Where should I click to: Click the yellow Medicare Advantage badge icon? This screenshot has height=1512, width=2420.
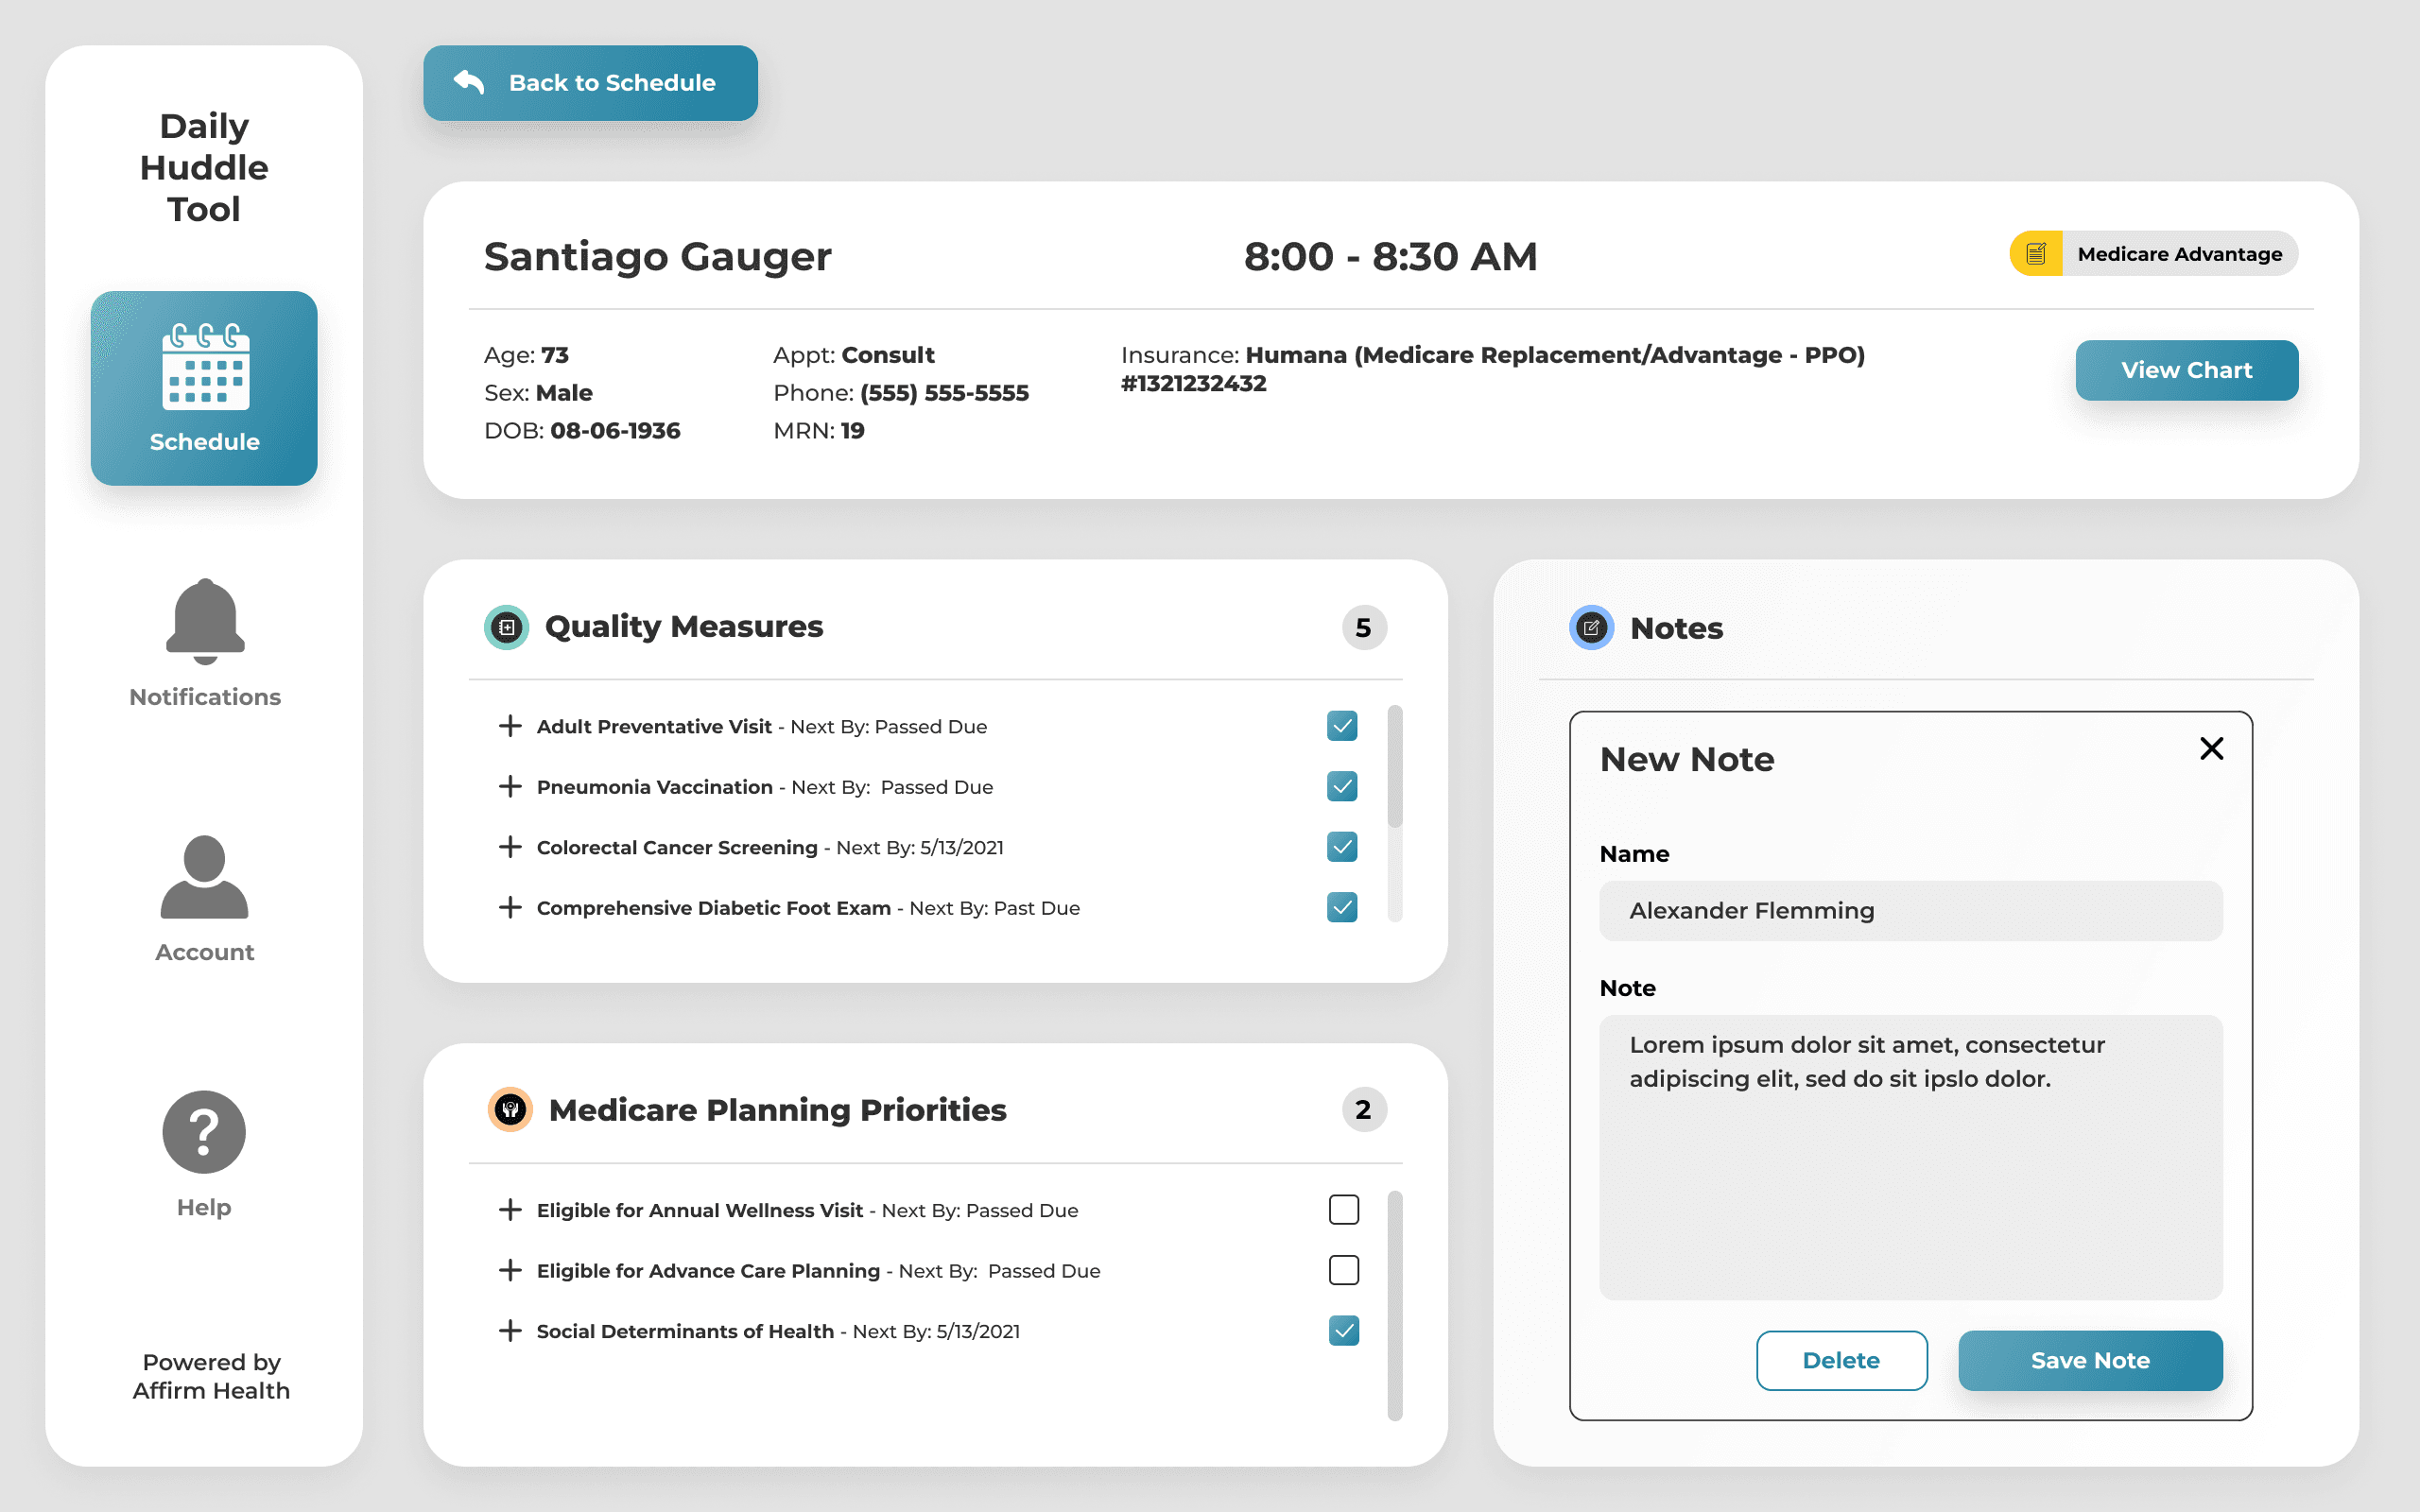click(x=2036, y=254)
